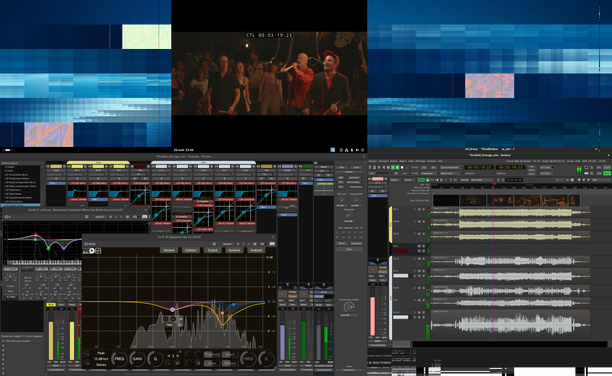Go to previous band with the left arrow
The image size is (612, 376).
tap(169, 356)
